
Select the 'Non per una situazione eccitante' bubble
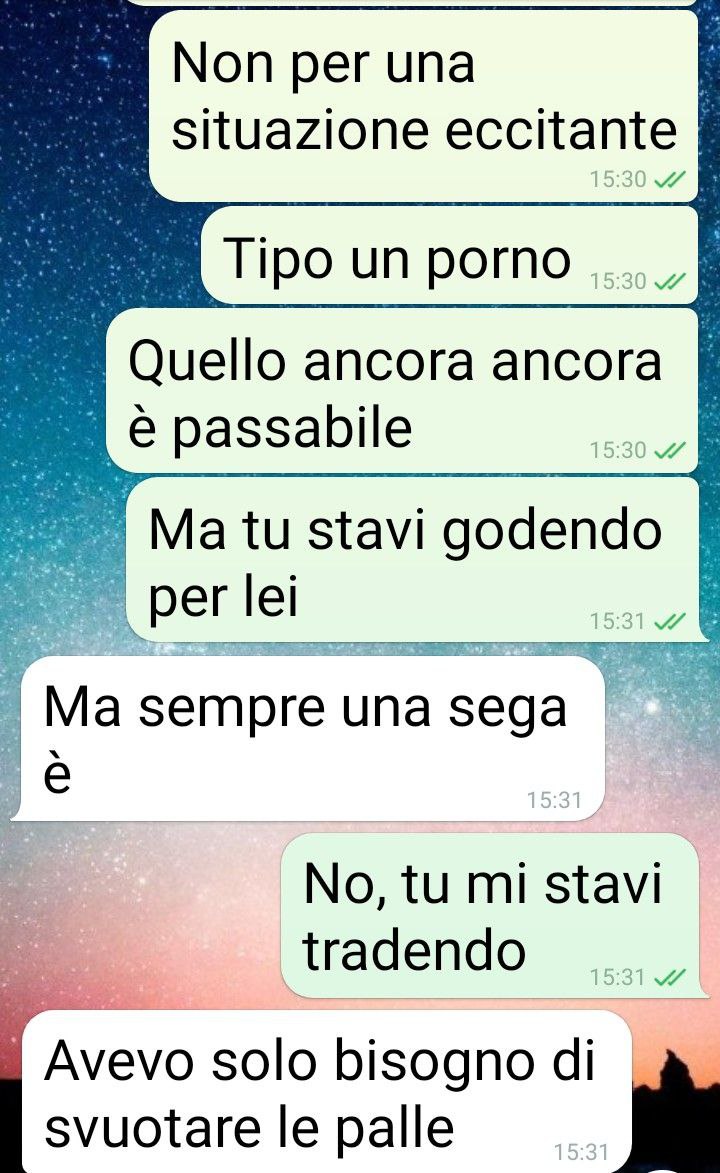[424, 105]
